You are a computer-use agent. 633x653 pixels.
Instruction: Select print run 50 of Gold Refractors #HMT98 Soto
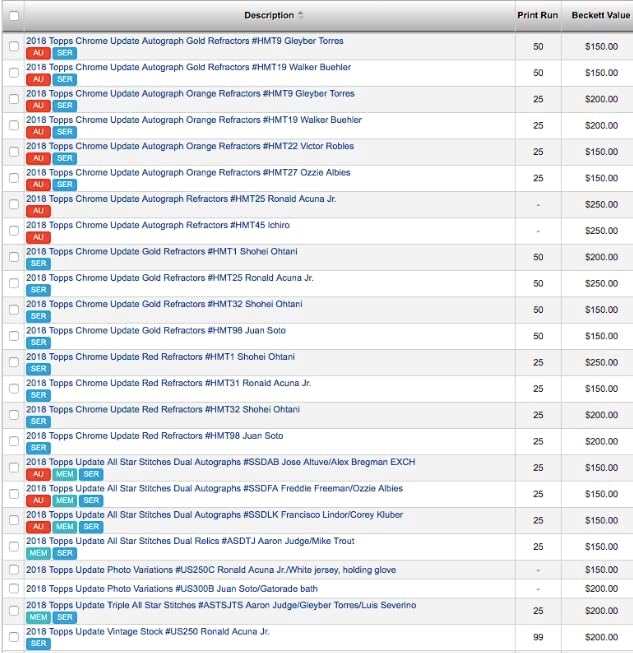coord(538,336)
